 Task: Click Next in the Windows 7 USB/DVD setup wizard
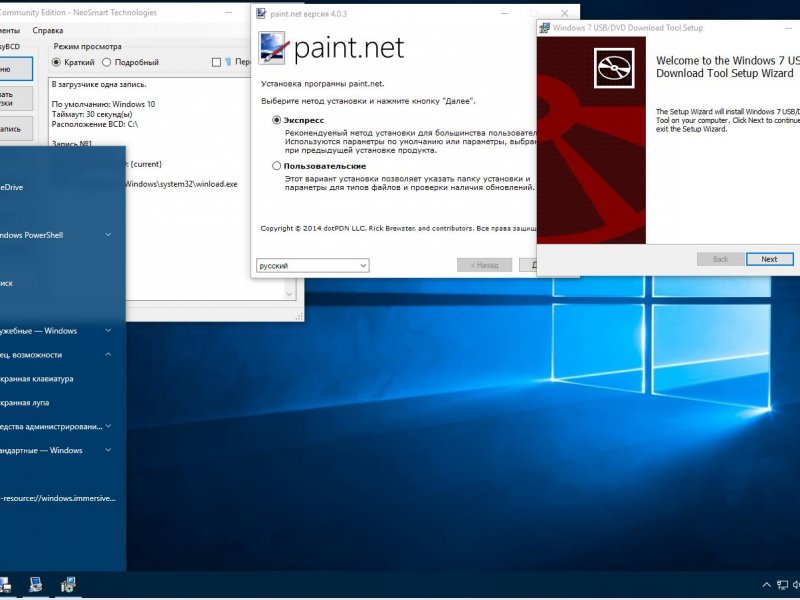pos(769,259)
